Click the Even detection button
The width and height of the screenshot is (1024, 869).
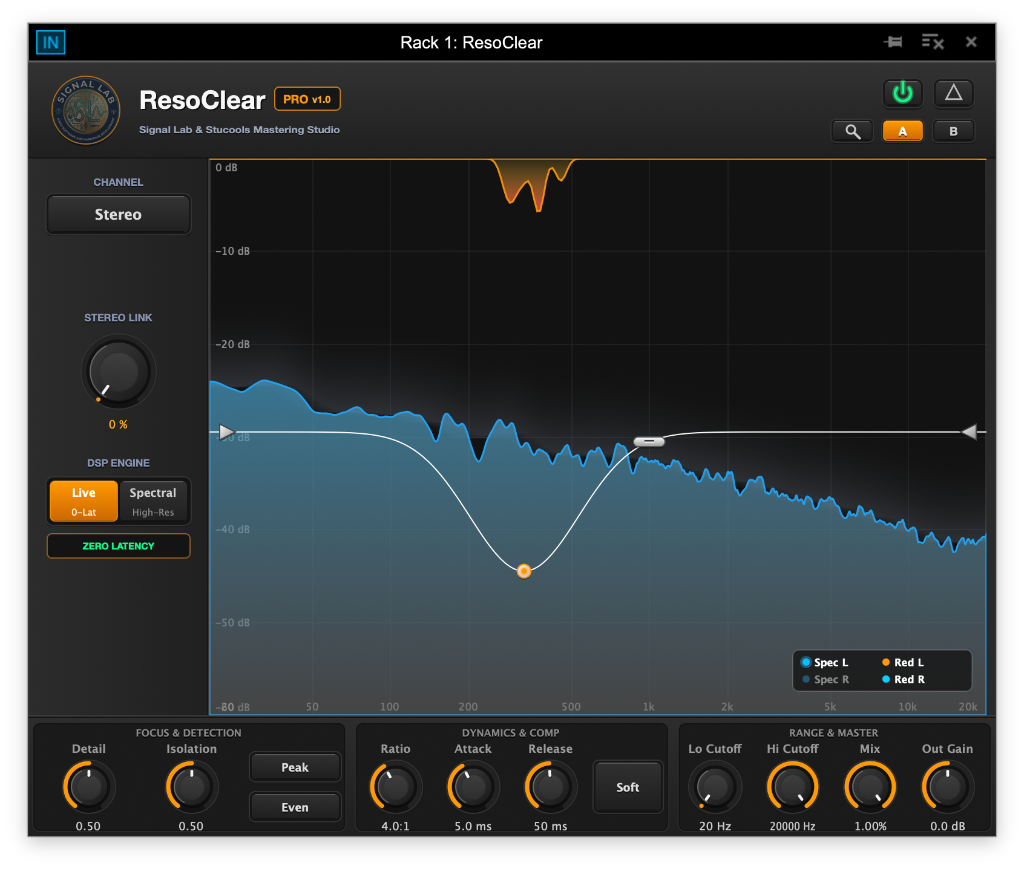click(295, 807)
